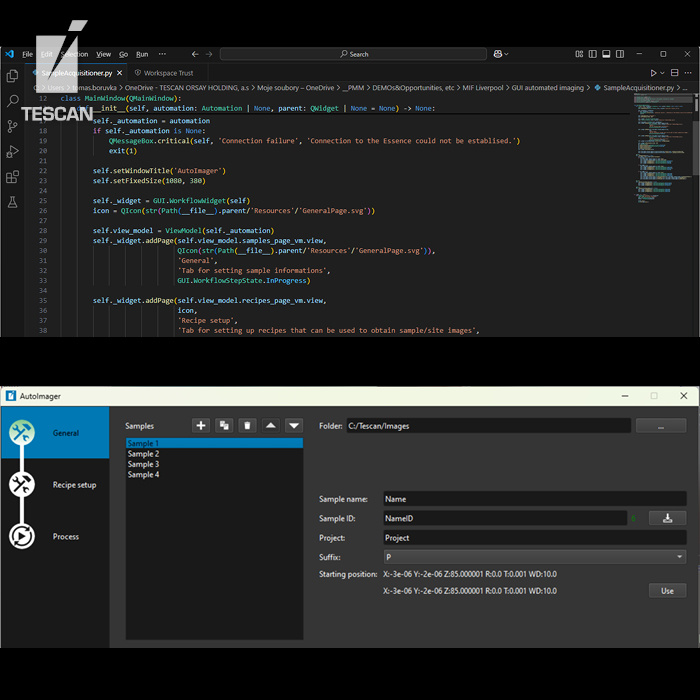Add a new sample with the plus button

201,425
